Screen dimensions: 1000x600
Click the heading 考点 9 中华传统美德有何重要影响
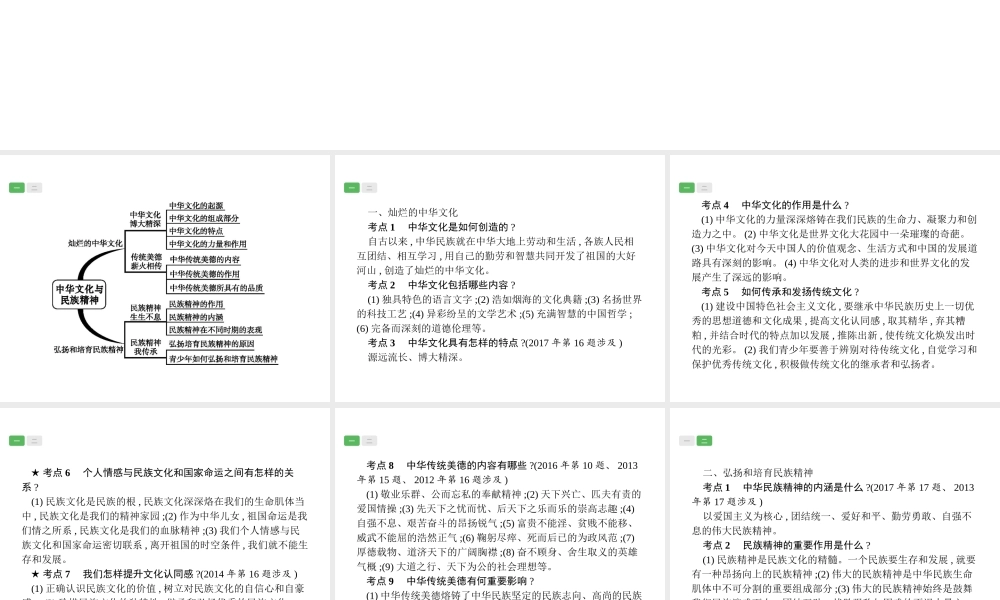(x=451, y=582)
